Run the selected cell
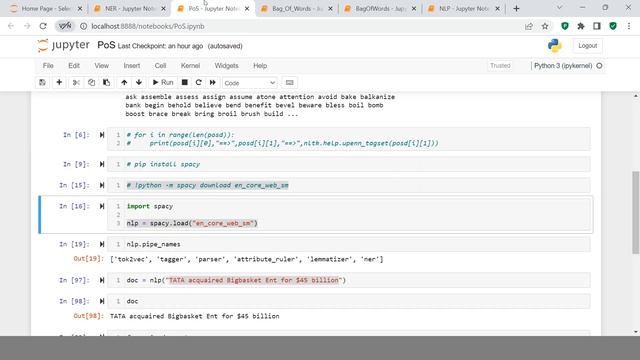Screen dimensions: 640x360 163,82
